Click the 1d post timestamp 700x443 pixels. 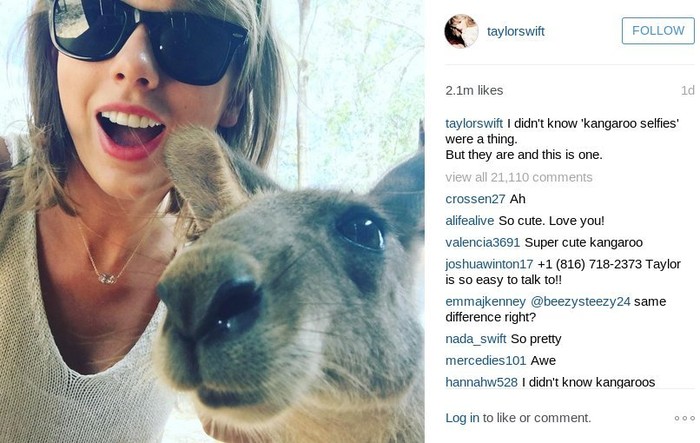coord(688,91)
